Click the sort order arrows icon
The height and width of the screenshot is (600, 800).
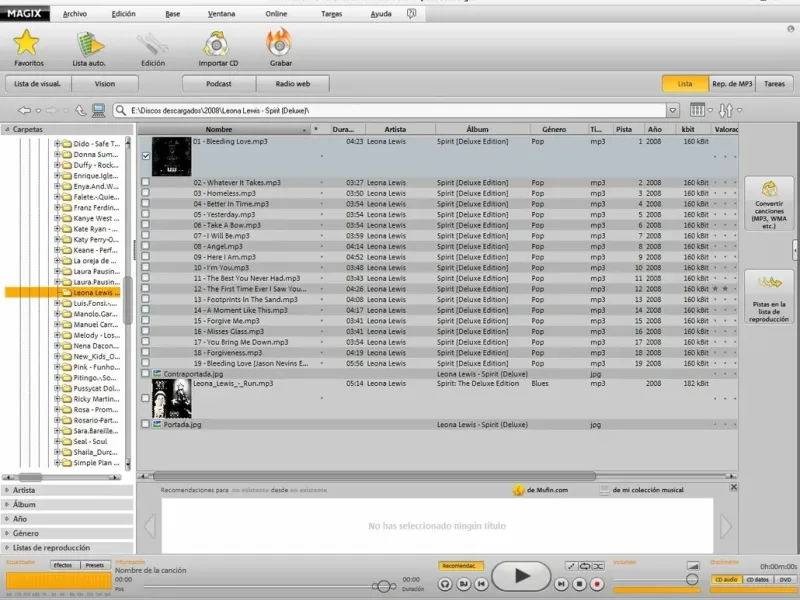726,110
